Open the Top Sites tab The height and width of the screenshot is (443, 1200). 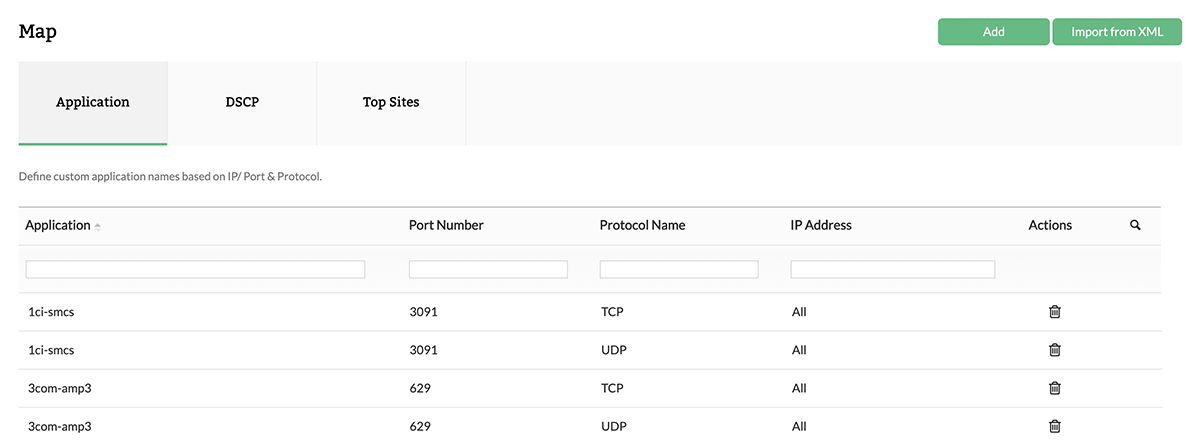[391, 102]
